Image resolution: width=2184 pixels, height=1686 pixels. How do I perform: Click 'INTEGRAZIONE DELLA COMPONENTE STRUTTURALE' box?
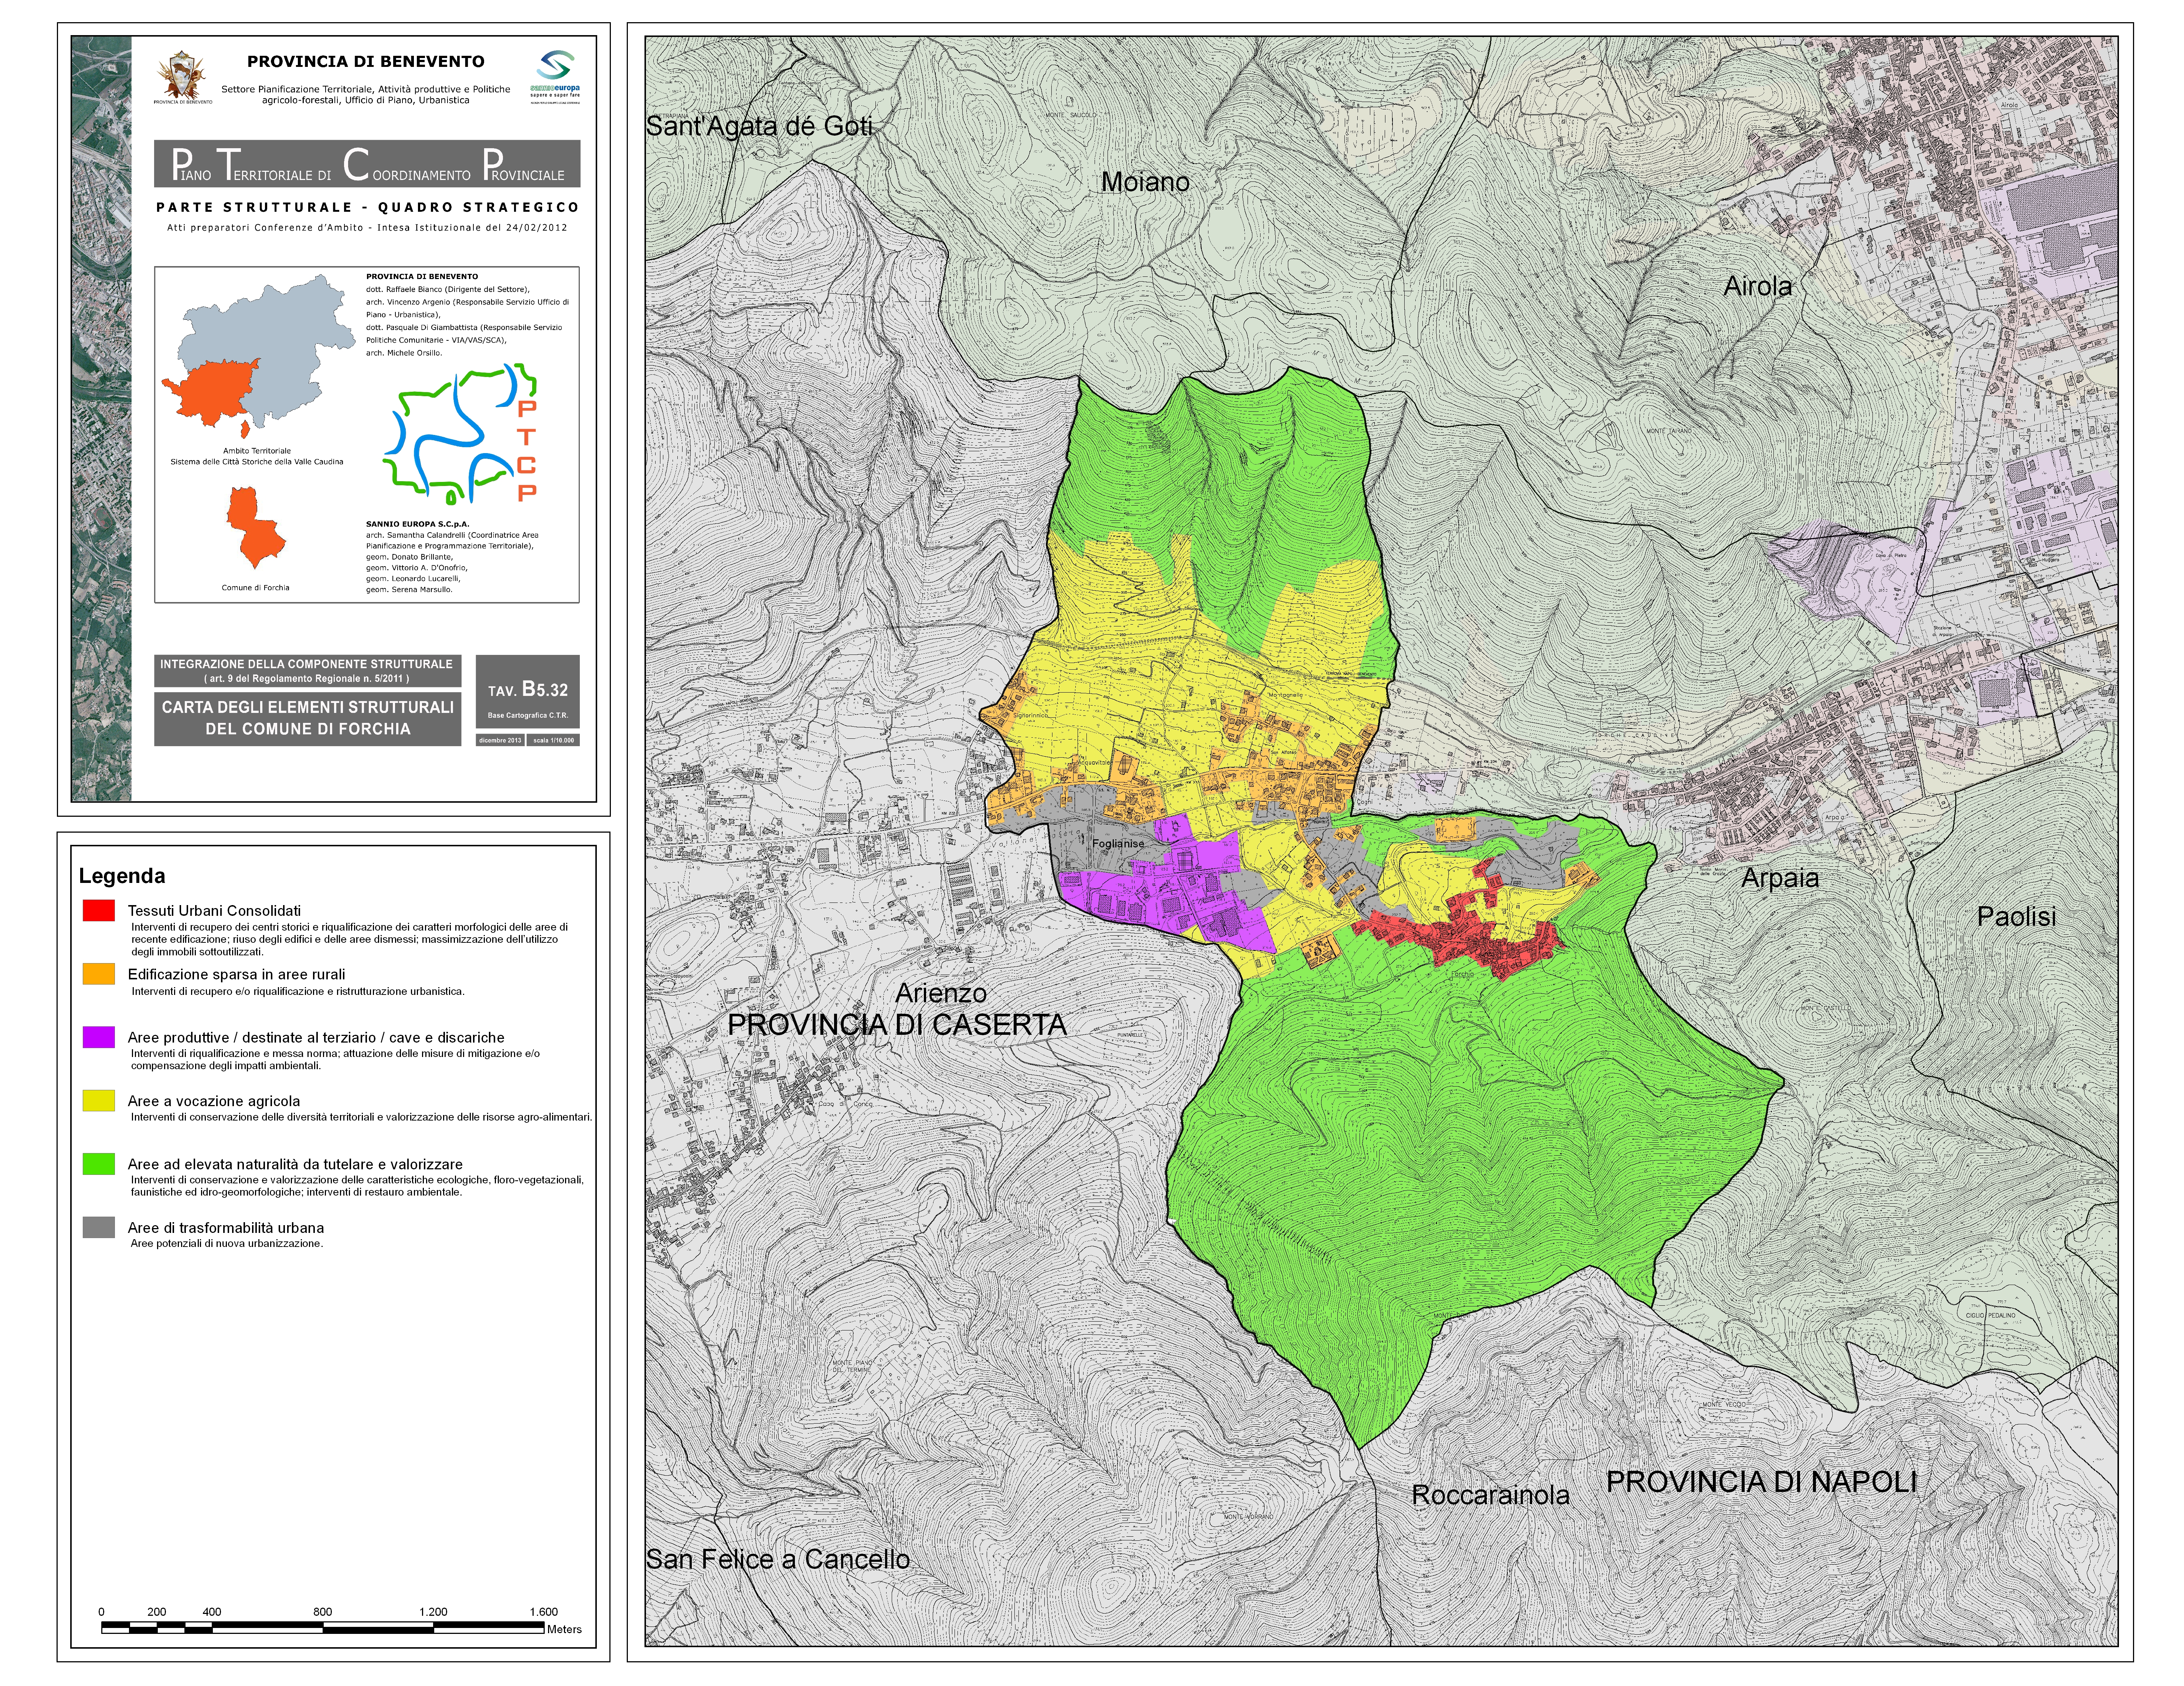pyautogui.click(x=307, y=671)
